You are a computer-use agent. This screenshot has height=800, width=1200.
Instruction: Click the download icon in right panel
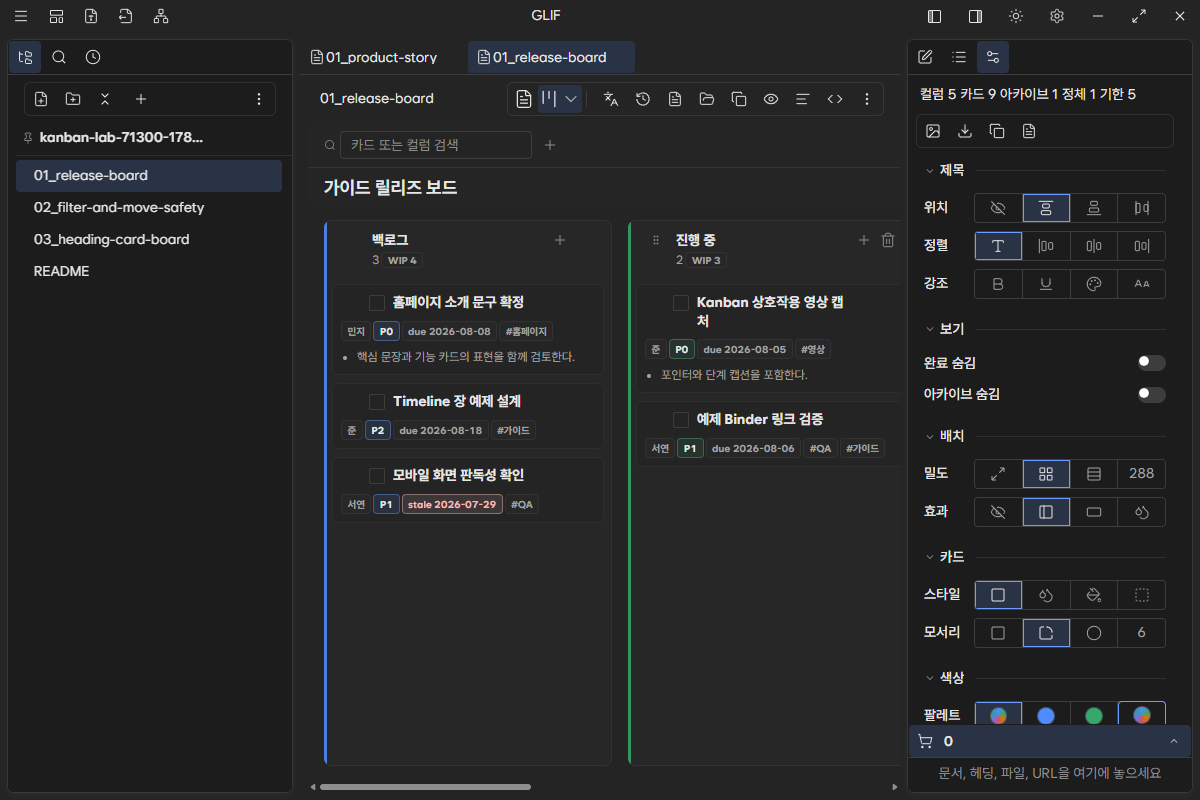point(965,131)
